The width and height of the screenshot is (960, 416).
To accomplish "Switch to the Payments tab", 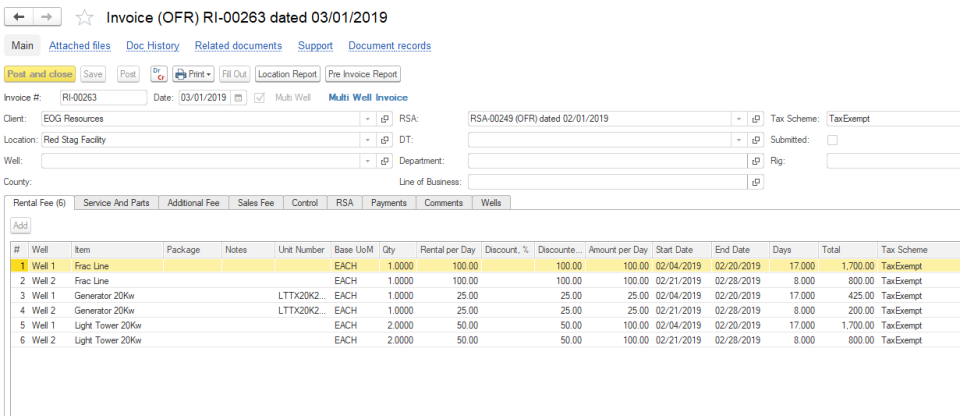I will pyautogui.click(x=388, y=203).
